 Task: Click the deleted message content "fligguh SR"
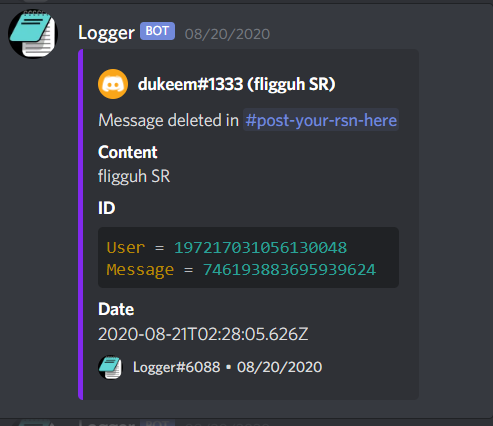coord(134,176)
